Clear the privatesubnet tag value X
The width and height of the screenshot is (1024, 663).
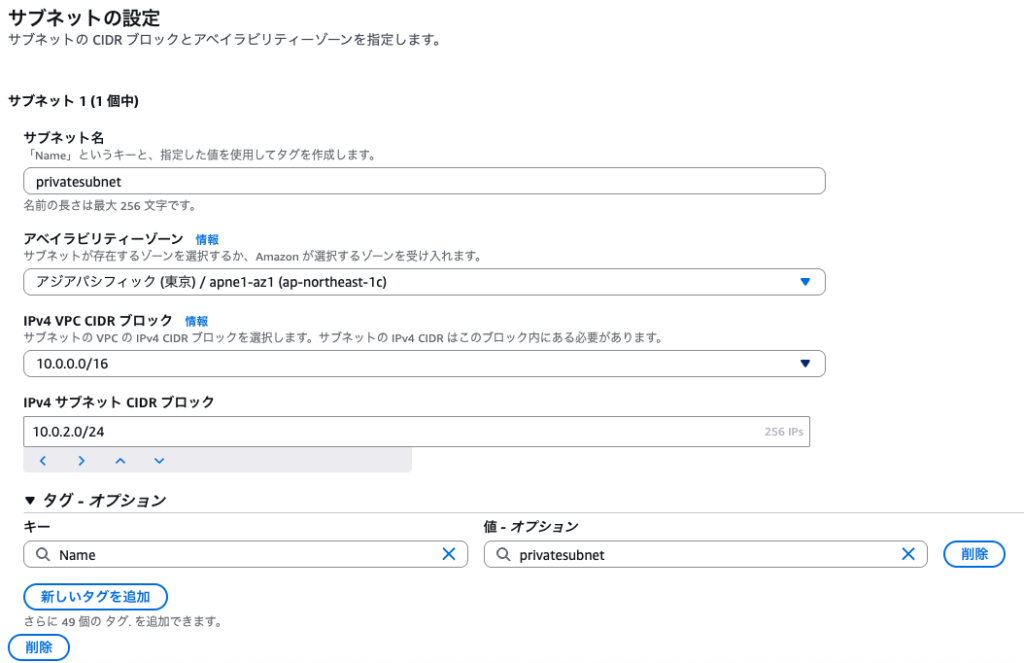[x=908, y=554]
